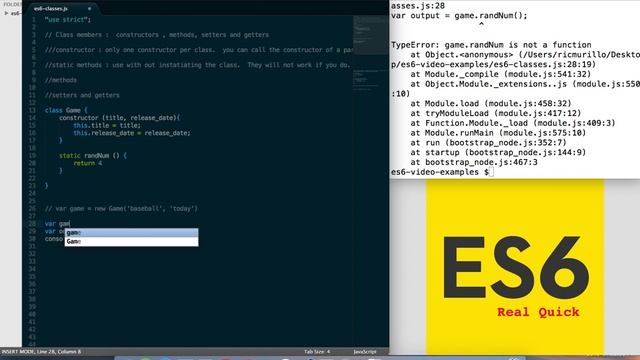This screenshot has height=360, width=640.
Task: Click 'TypeError: game.randNum is not a function' in terminal
Action: coord(491,45)
